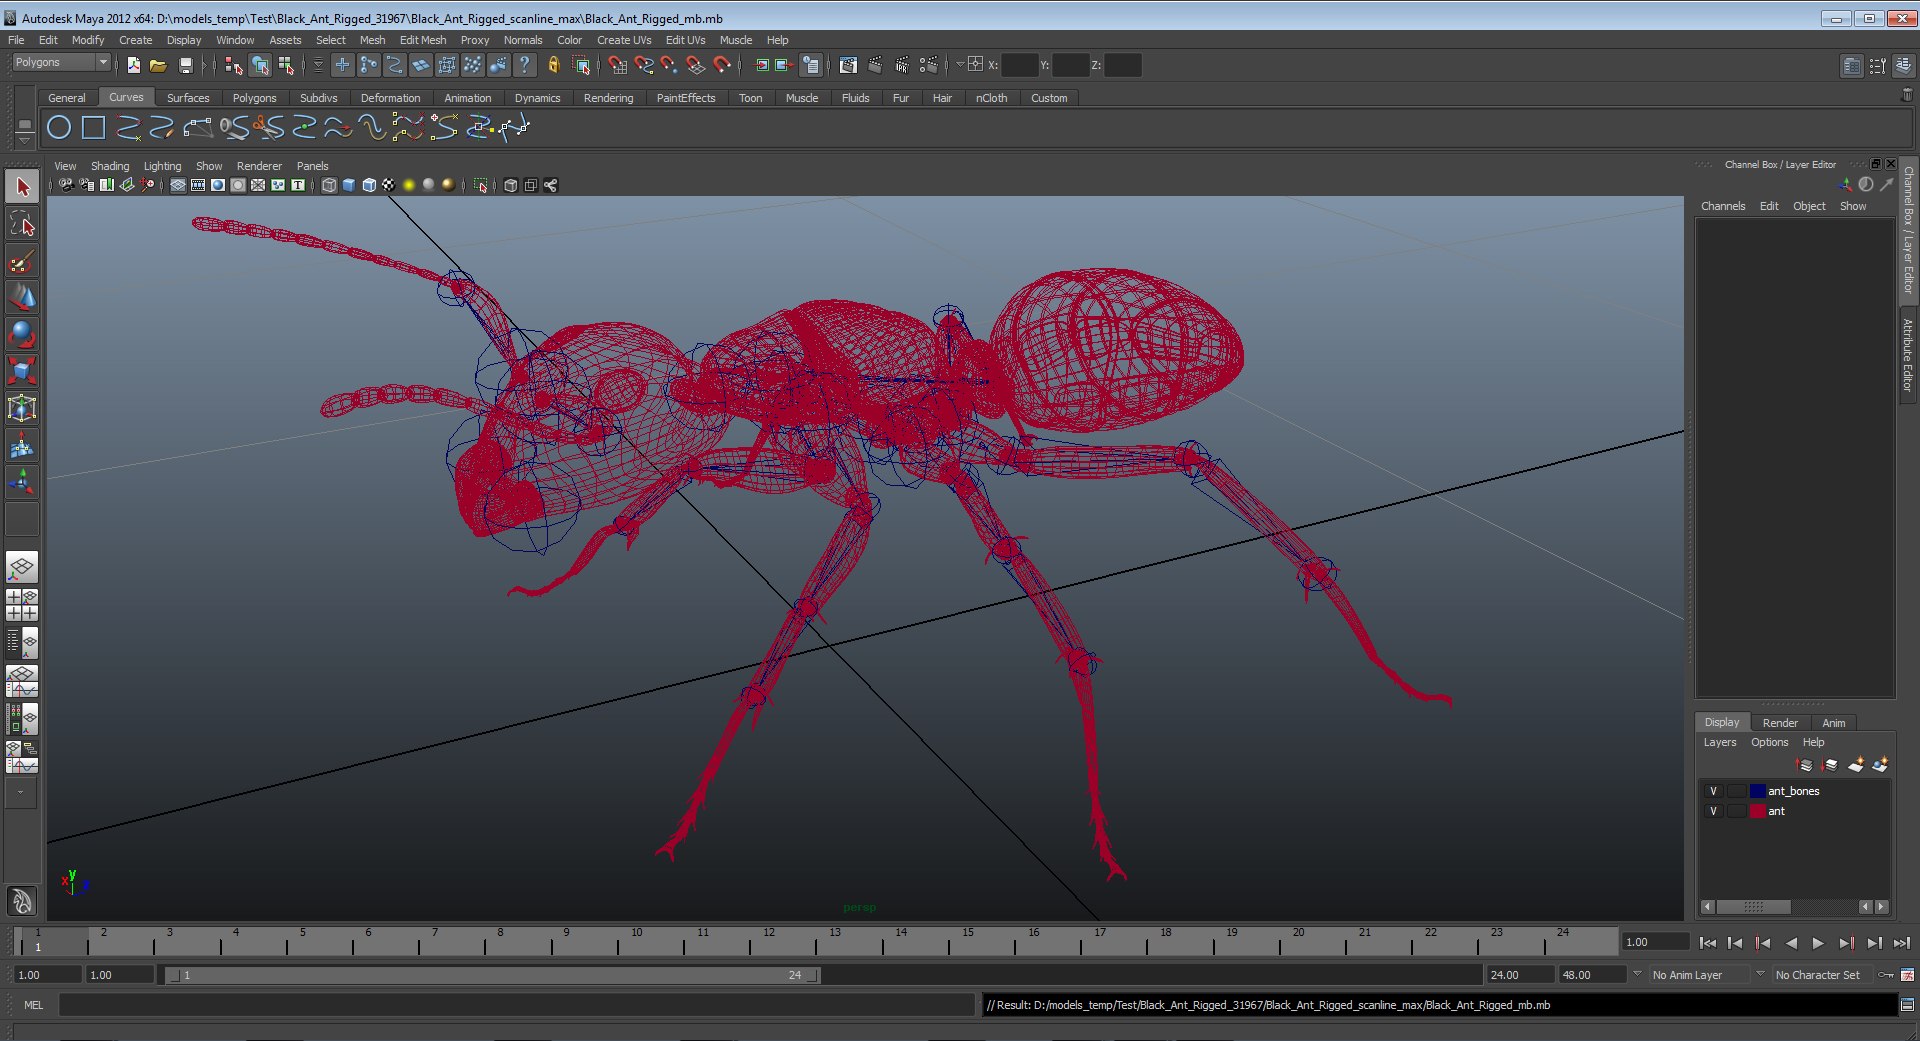Collapse the status line file section handle
The height and width of the screenshot is (1041, 1920).
[x=118, y=65]
